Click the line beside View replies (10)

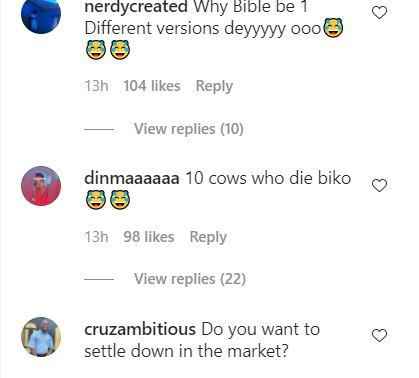pyautogui.click(x=99, y=129)
